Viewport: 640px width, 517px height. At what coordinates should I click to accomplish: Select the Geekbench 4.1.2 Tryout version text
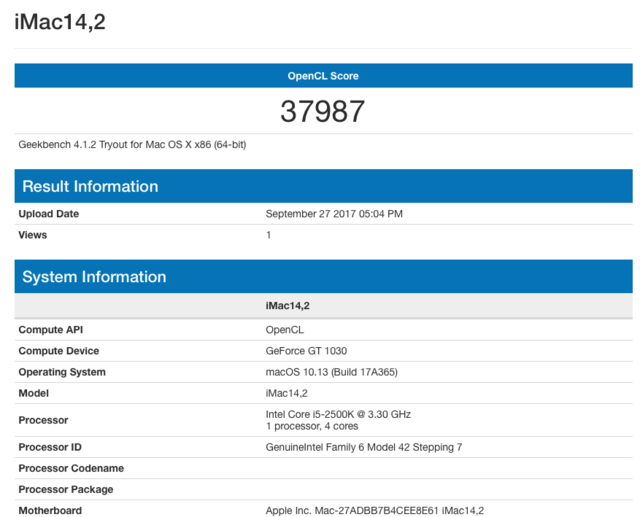coord(132,145)
